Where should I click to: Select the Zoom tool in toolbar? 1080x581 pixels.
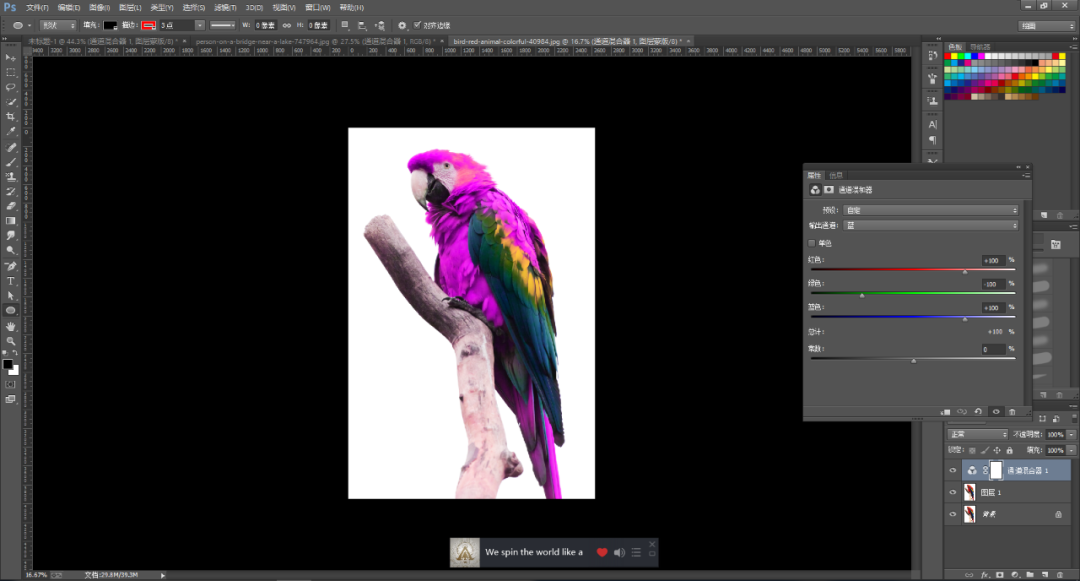pos(11,341)
